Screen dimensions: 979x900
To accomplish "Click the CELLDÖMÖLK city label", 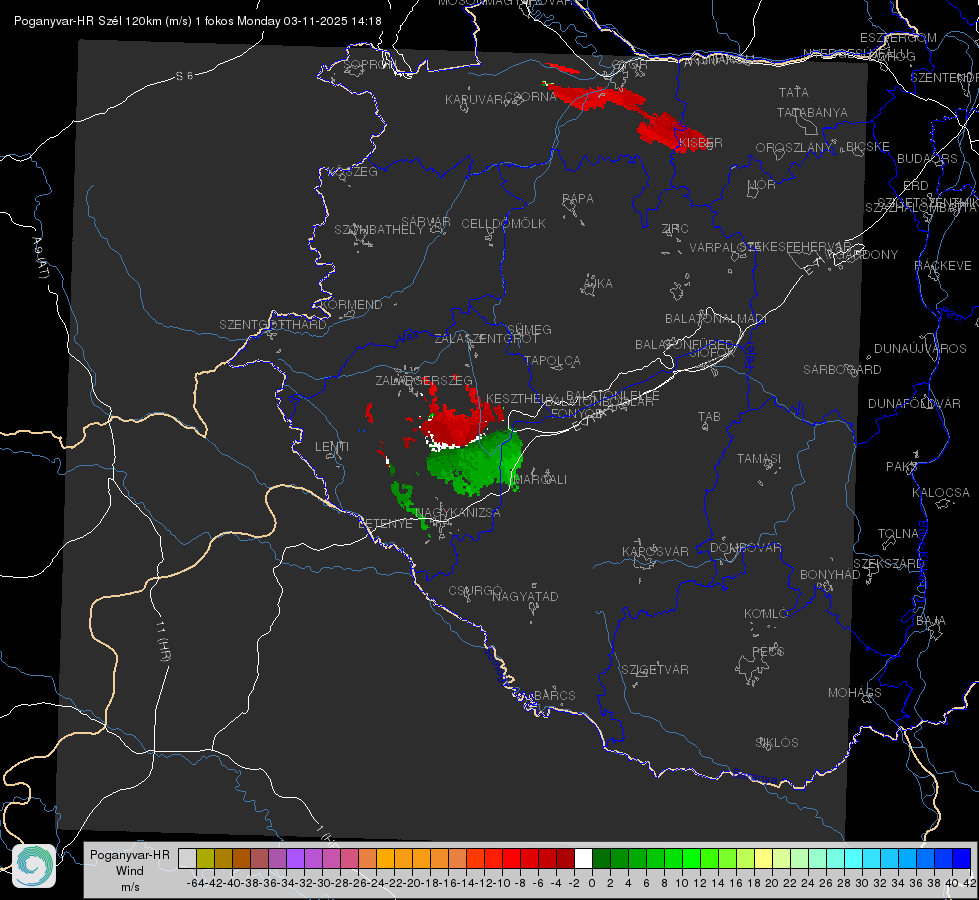I will click(x=504, y=224).
